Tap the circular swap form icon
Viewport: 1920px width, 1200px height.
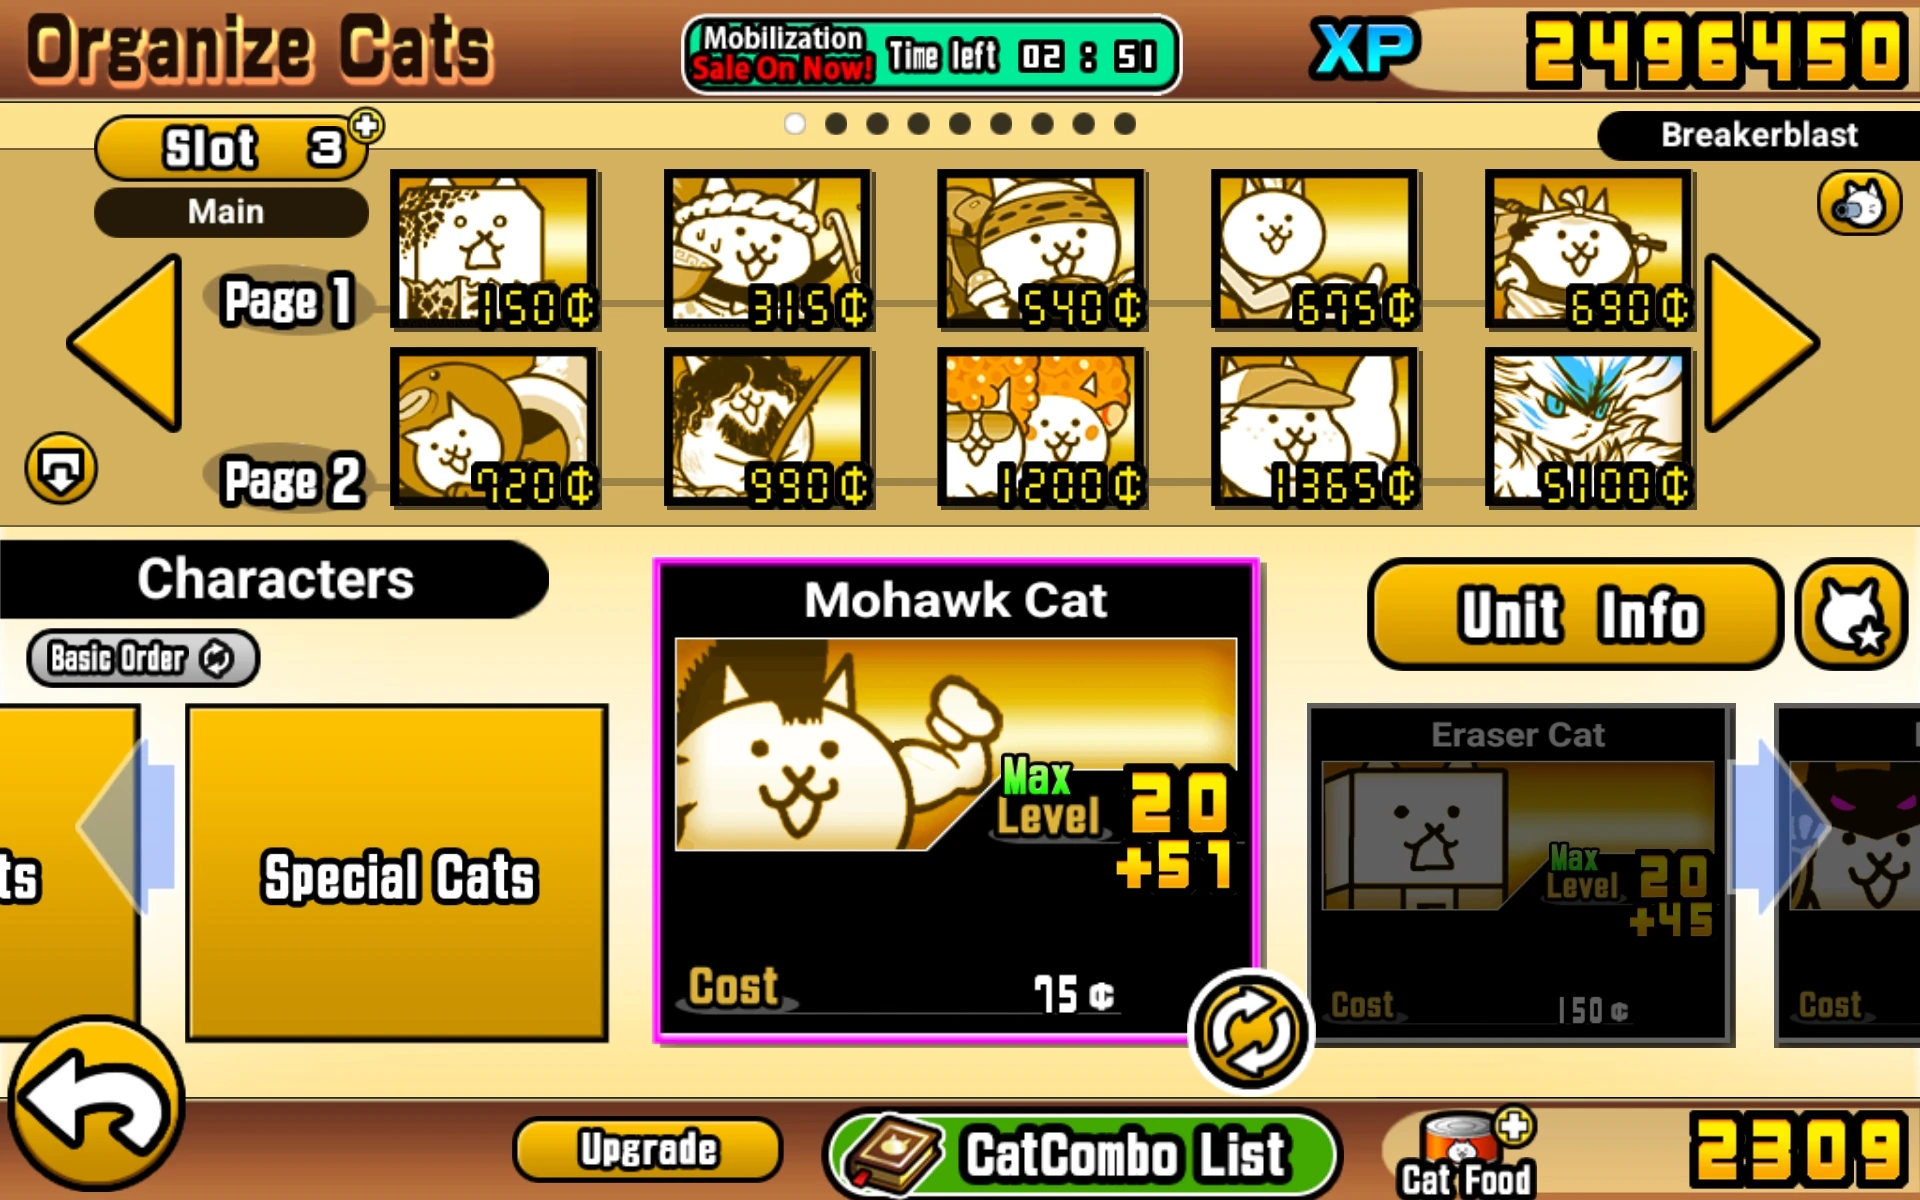1251,1031
